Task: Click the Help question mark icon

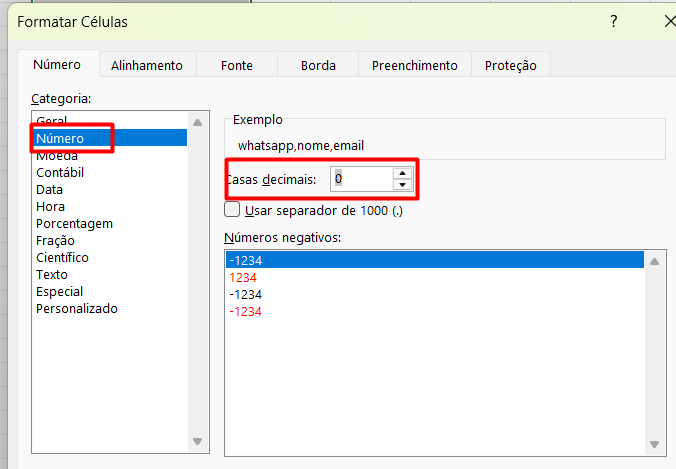Action: pos(614,21)
